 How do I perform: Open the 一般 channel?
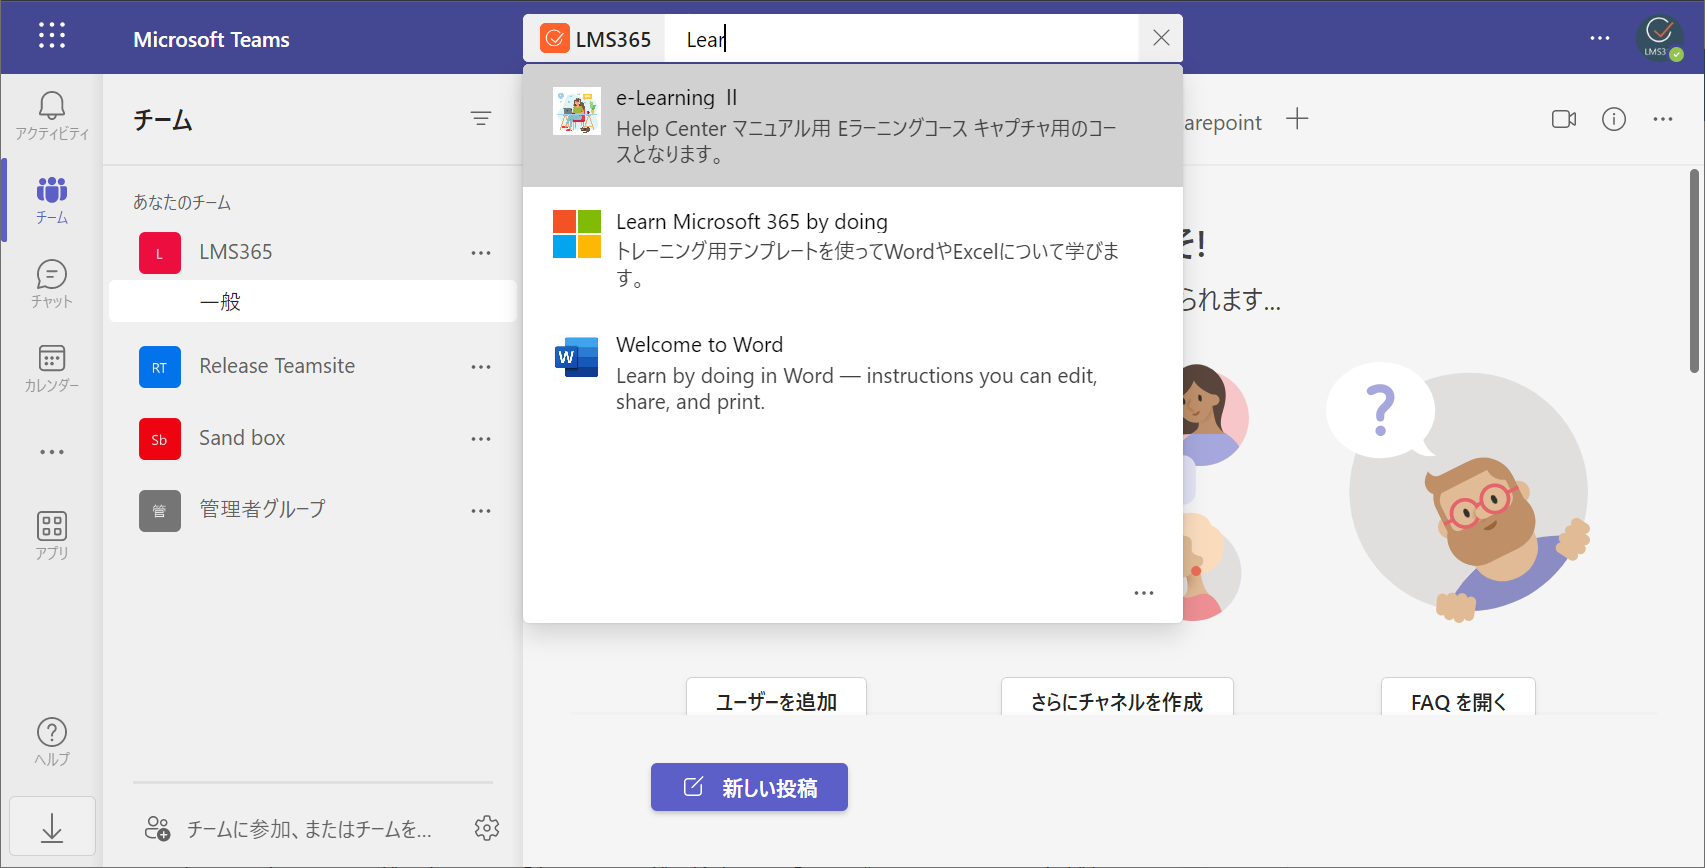pos(313,301)
